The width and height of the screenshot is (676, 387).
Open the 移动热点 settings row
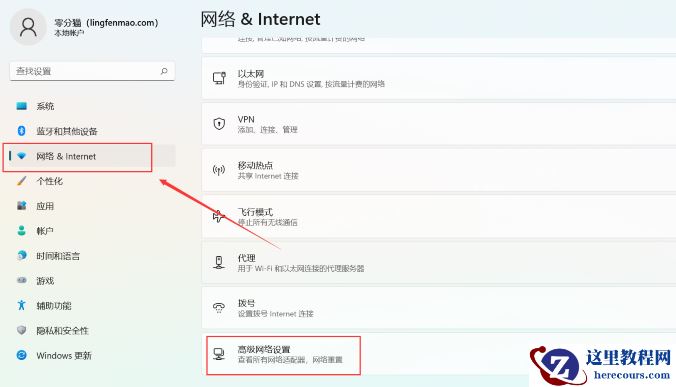point(439,170)
